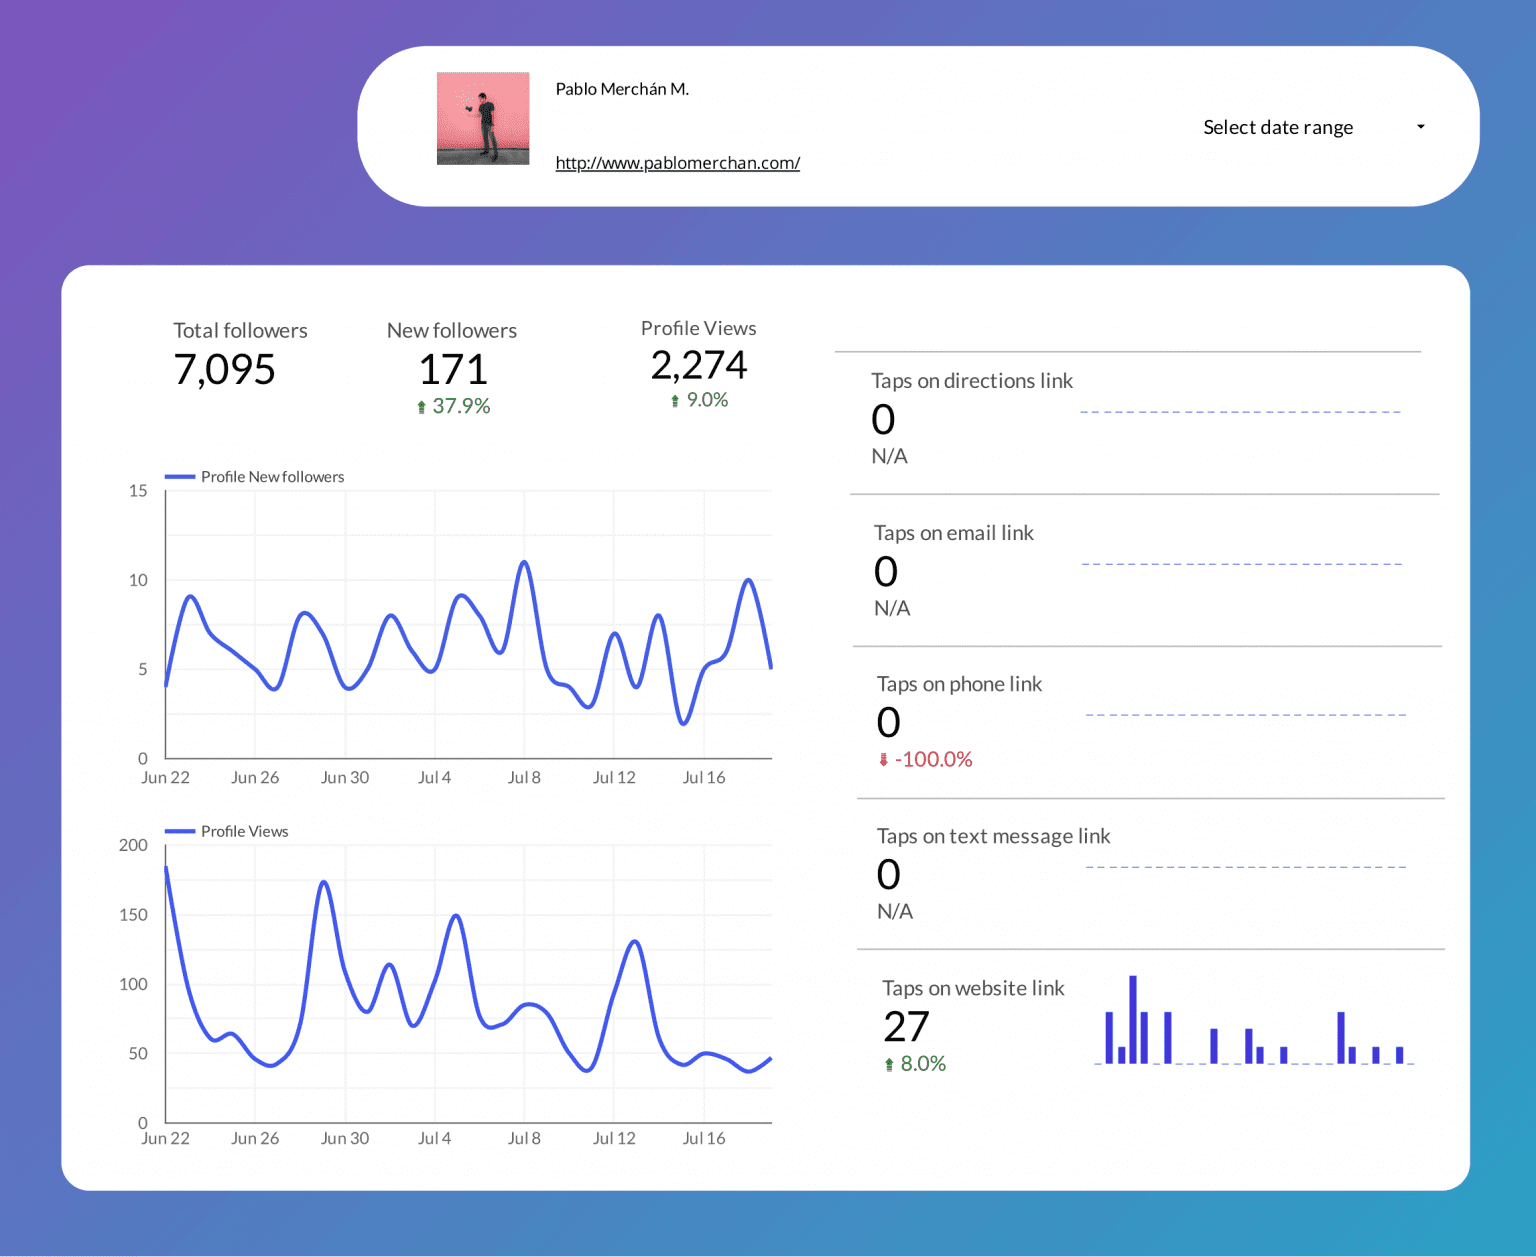Click the profile photo thumbnail
The width and height of the screenshot is (1536, 1257).
[x=483, y=118]
